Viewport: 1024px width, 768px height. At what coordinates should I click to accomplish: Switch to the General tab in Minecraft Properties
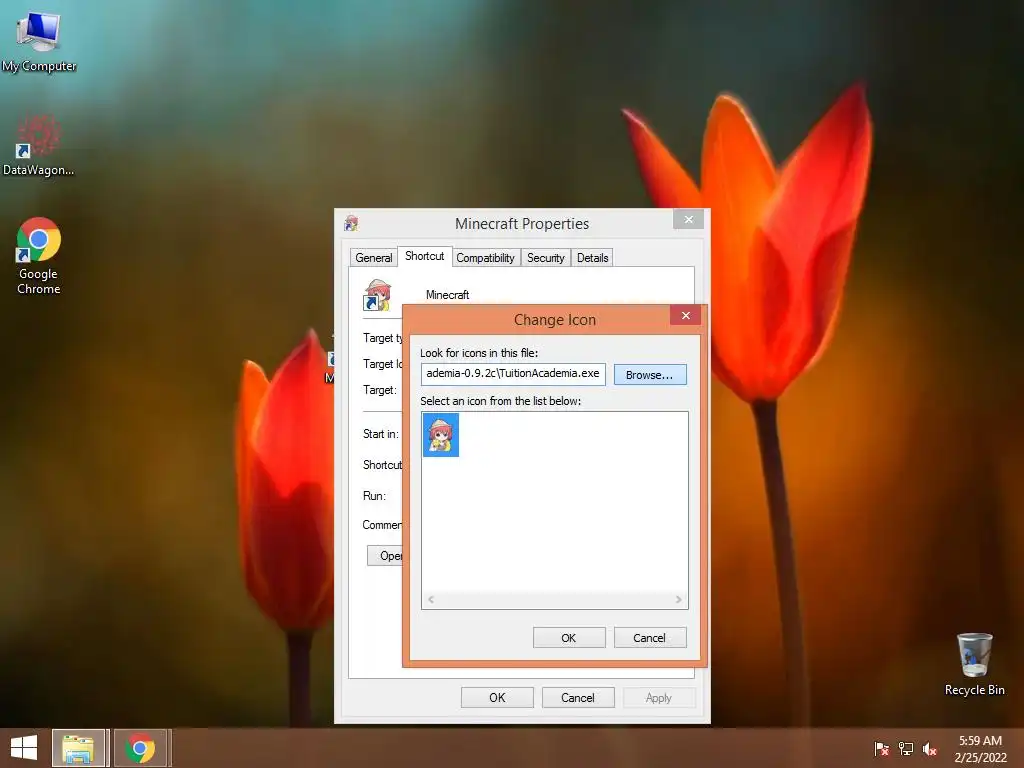pyautogui.click(x=374, y=258)
